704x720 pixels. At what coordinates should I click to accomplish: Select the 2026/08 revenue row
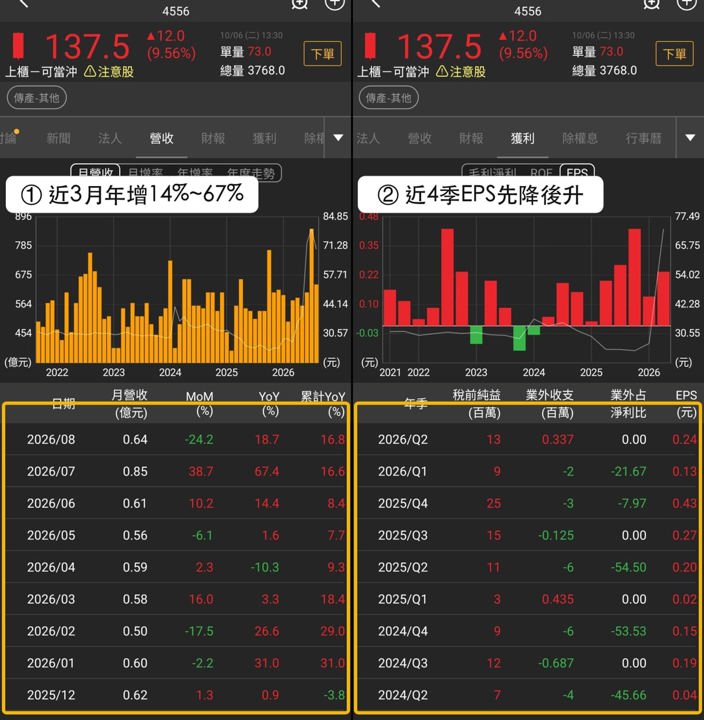pyautogui.click(x=176, y=439)
